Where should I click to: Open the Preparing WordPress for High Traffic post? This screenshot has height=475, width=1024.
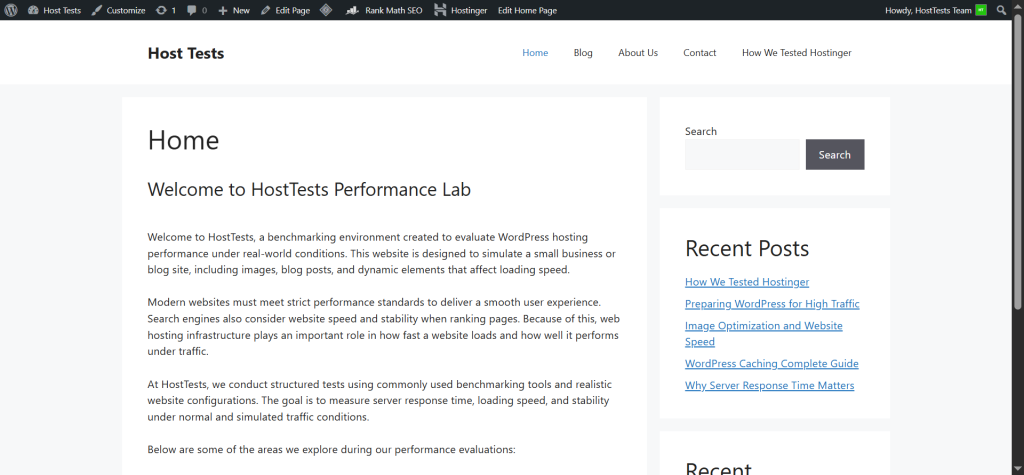[771, 304]
